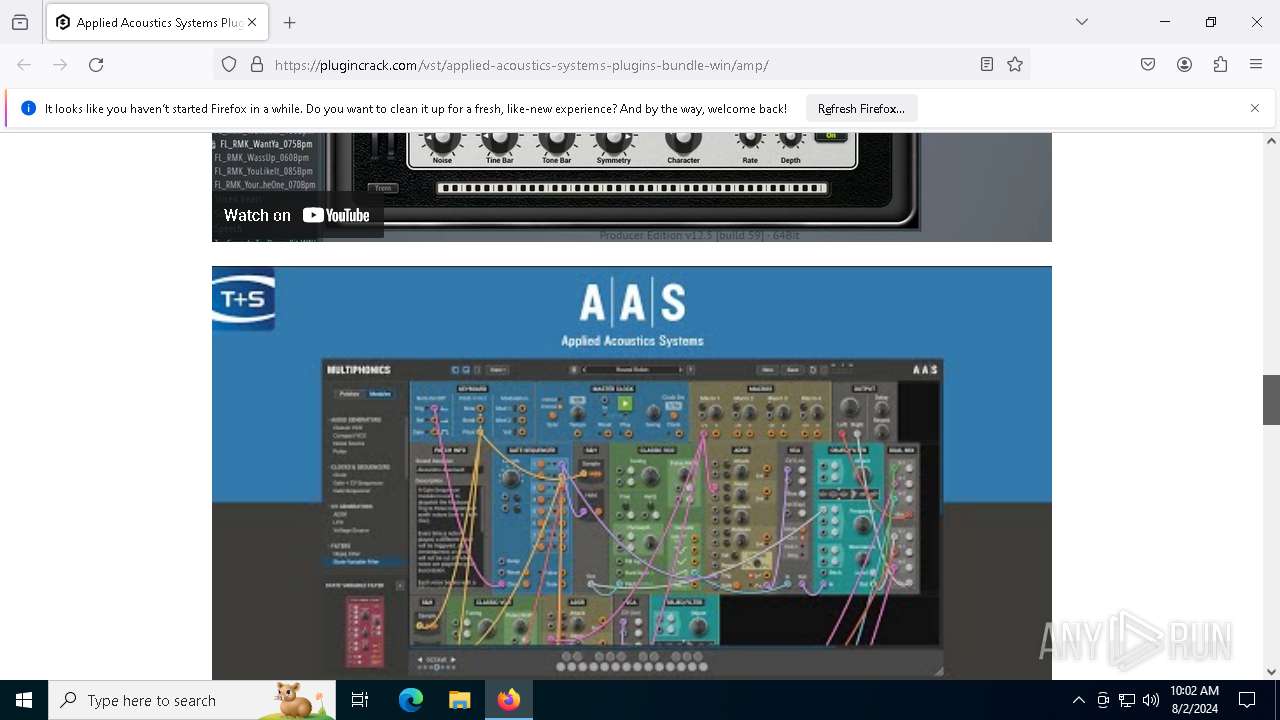The image size is (1280, 720).
Task: Go forward one page
Action: (x=60, y=65)
